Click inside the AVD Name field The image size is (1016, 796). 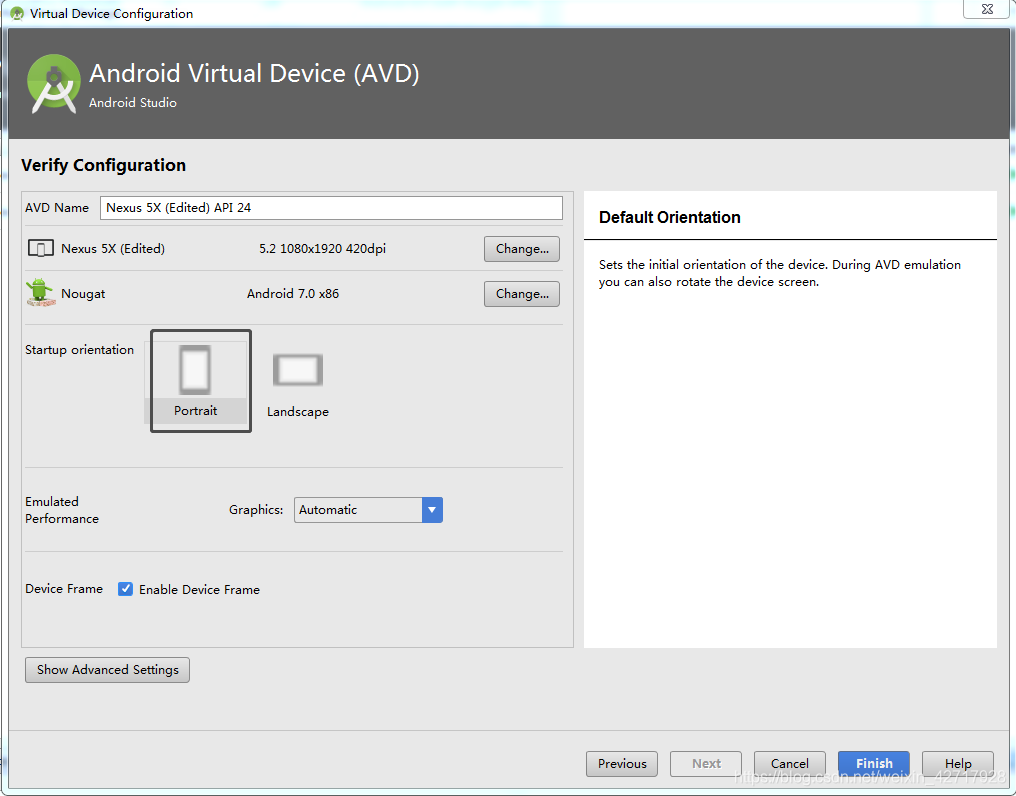click(331, 208)
